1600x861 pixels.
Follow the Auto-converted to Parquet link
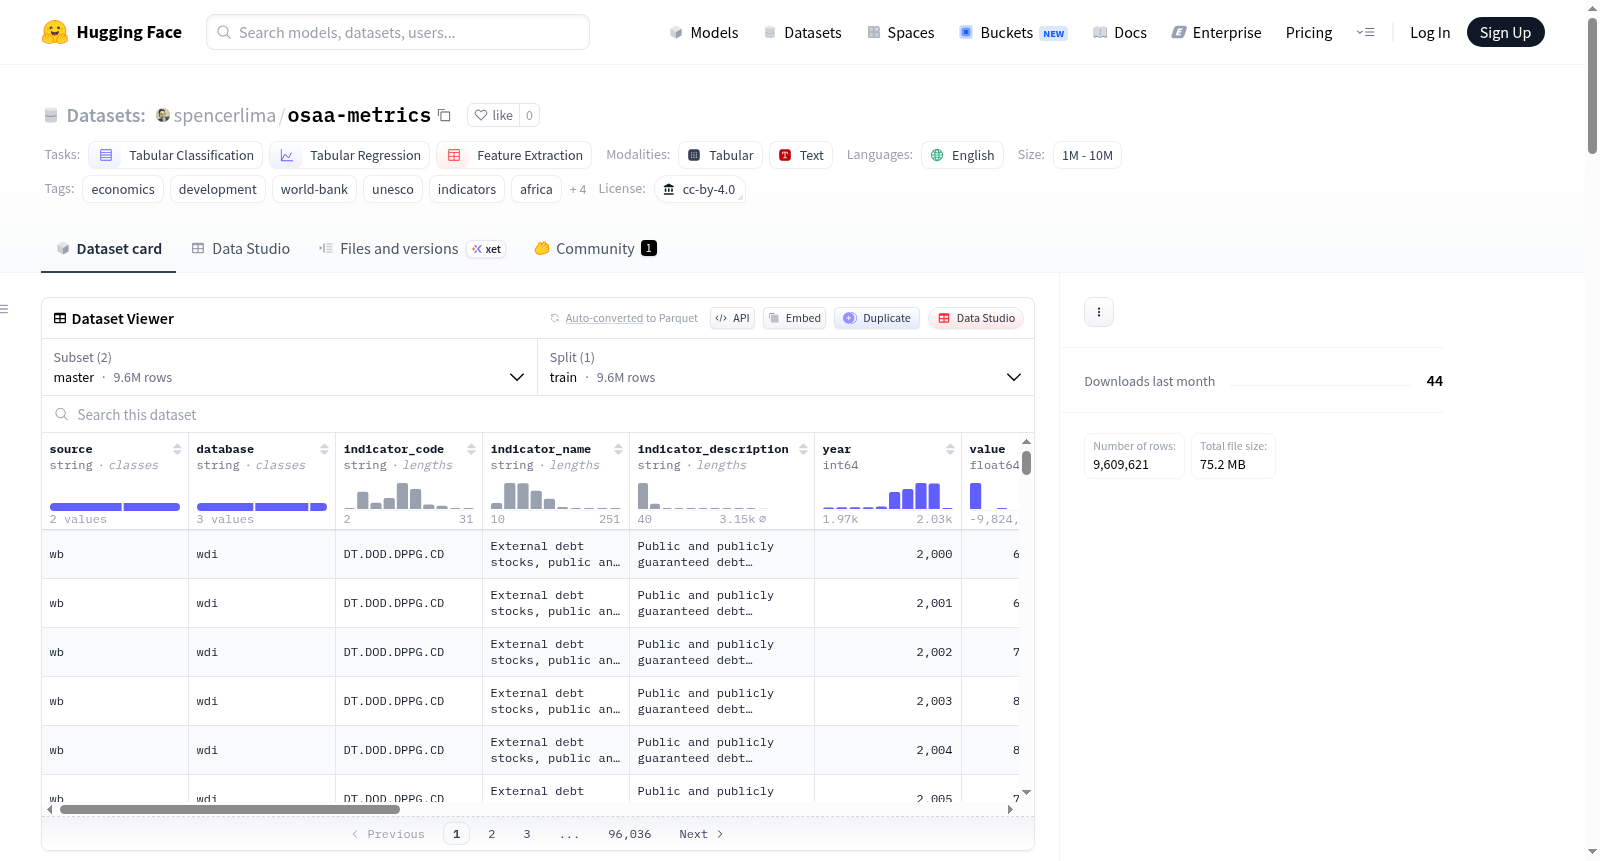tap(604, 318)
